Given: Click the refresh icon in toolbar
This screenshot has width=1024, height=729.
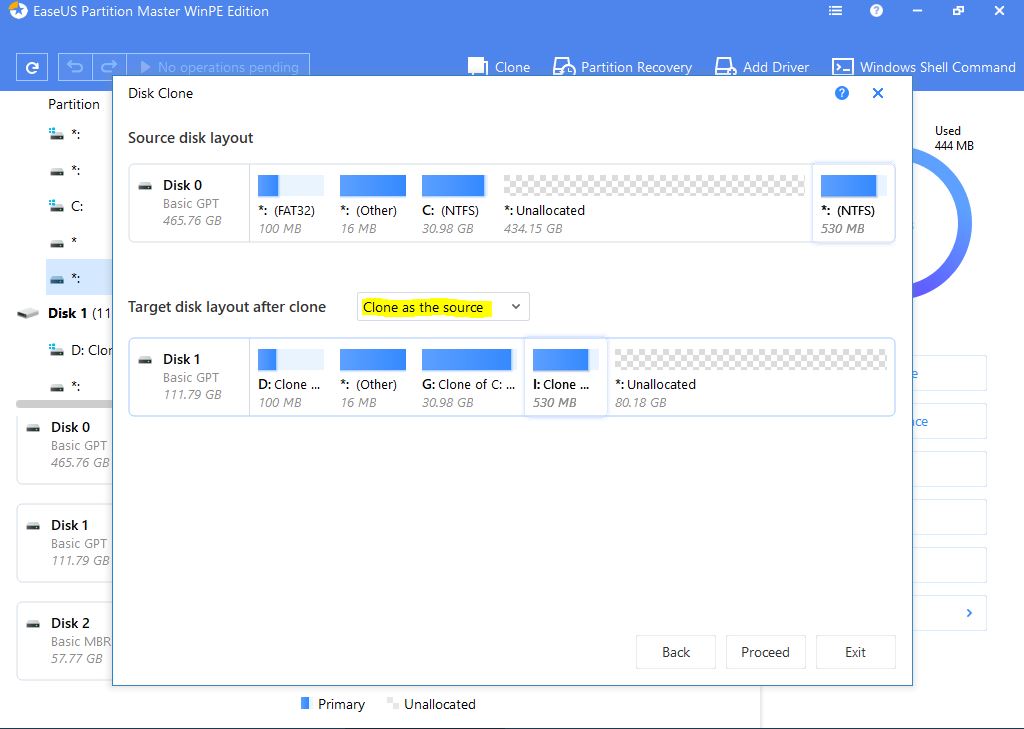Looking at the screenshot, I should 32,68.
